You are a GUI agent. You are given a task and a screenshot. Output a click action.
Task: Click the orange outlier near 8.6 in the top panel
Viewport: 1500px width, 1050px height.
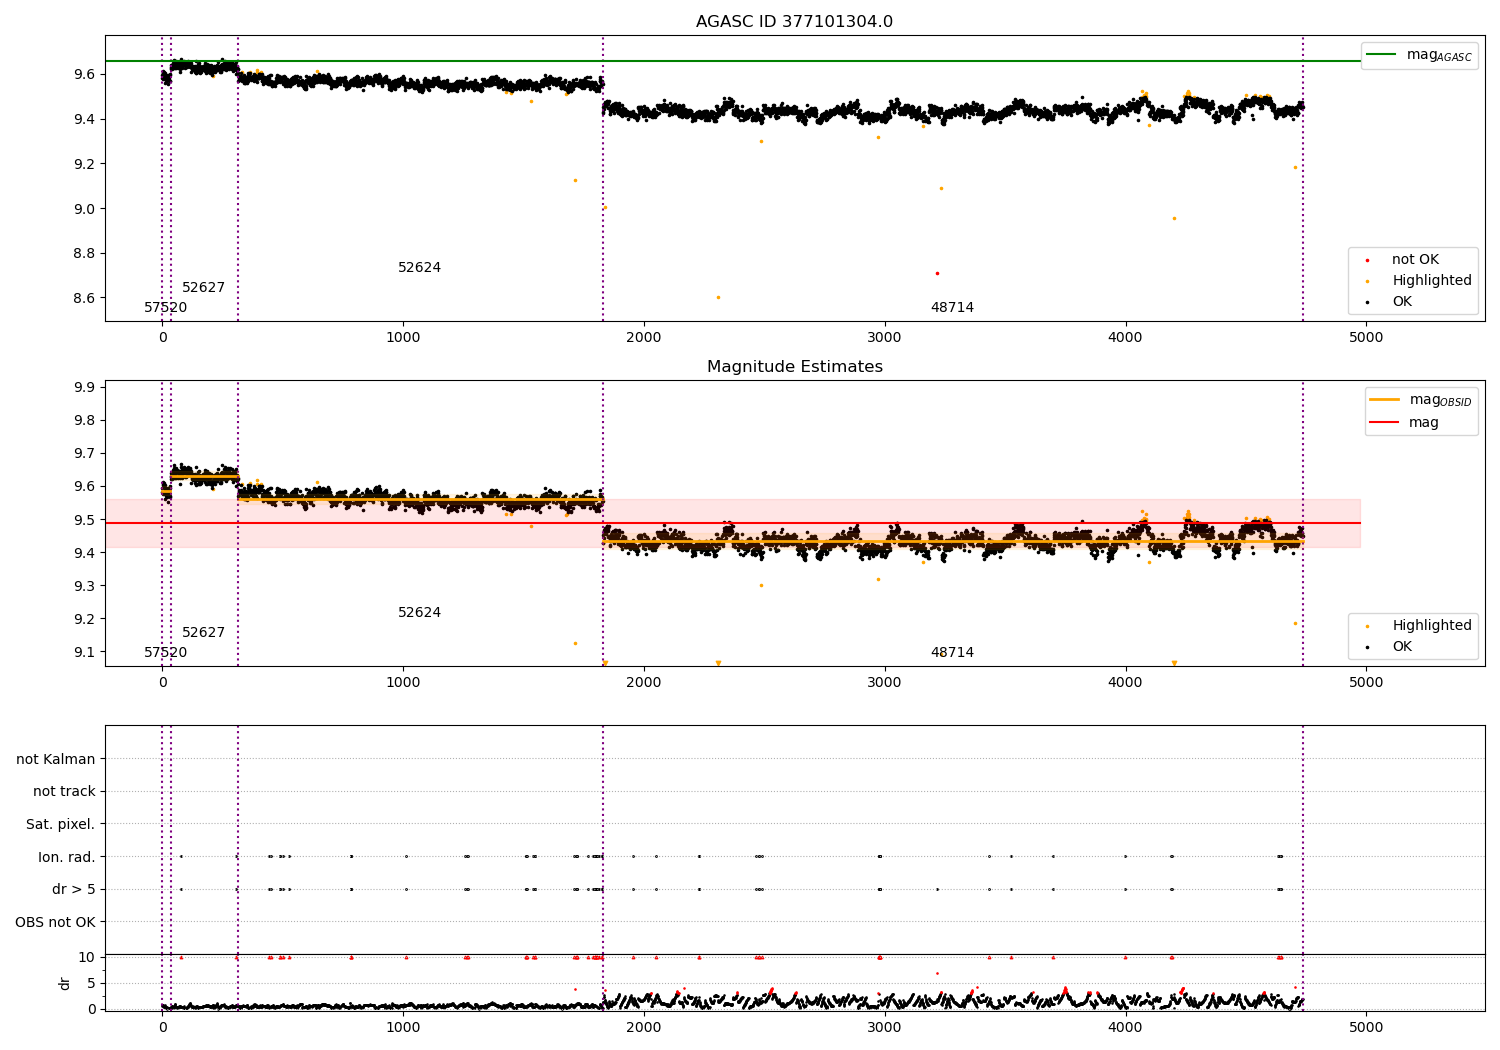[718, 297]
